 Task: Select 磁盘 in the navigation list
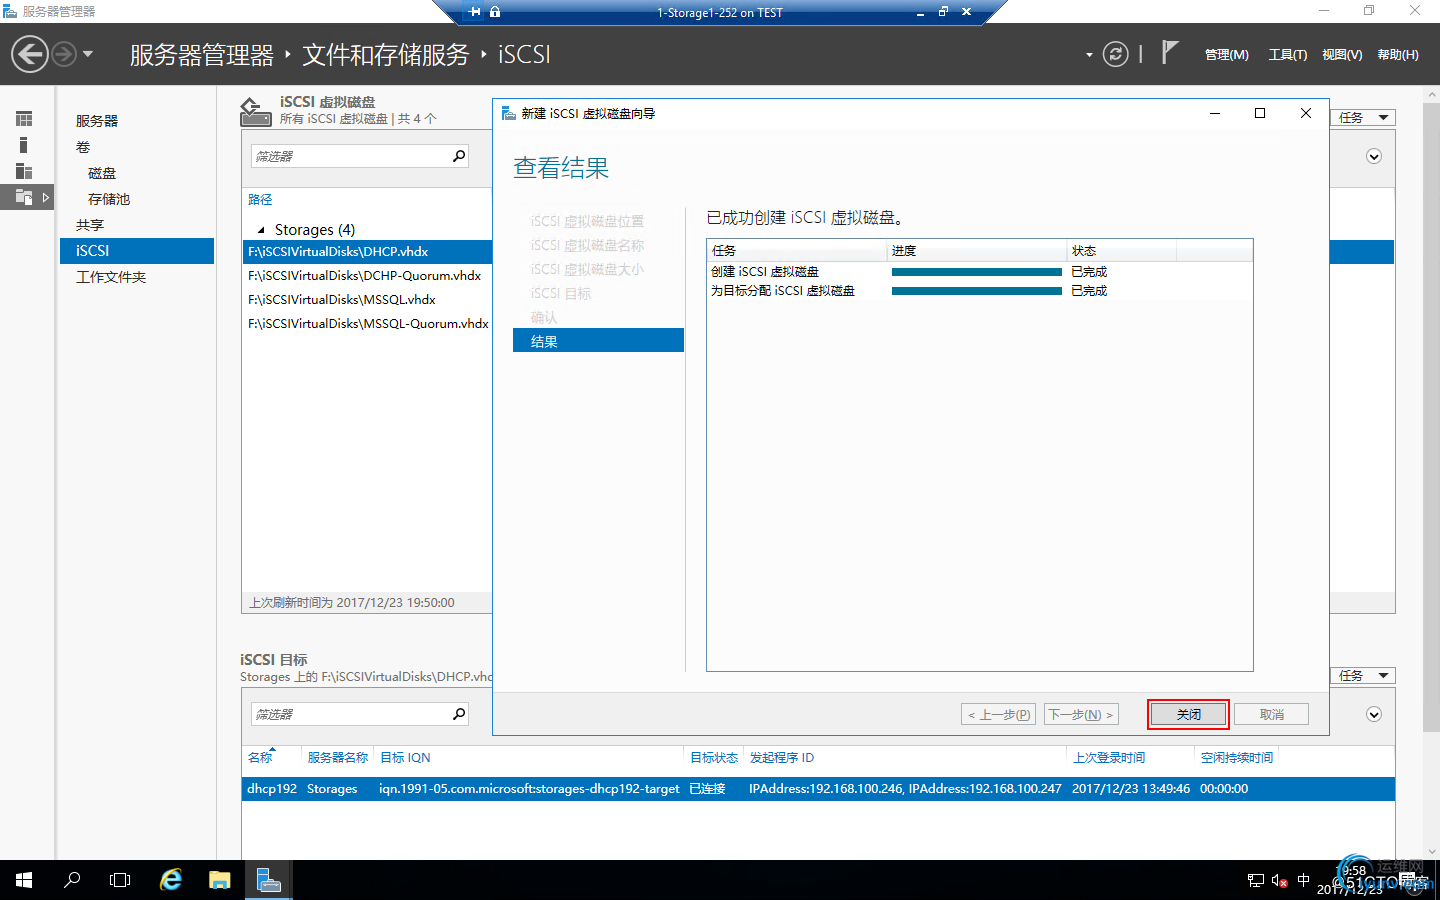tap(102, 173)
